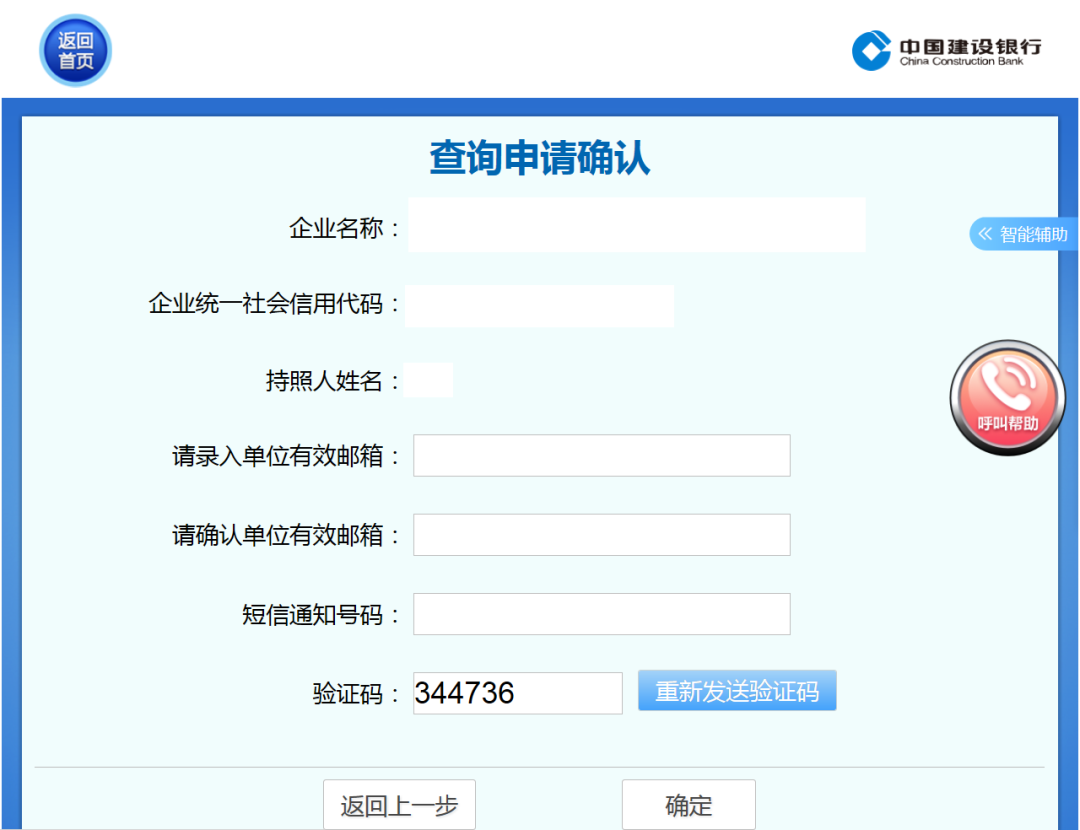This screenshot has height=830, width=1080.
Task: Click the 持照人姓名 input box
Action: [429, 380]
